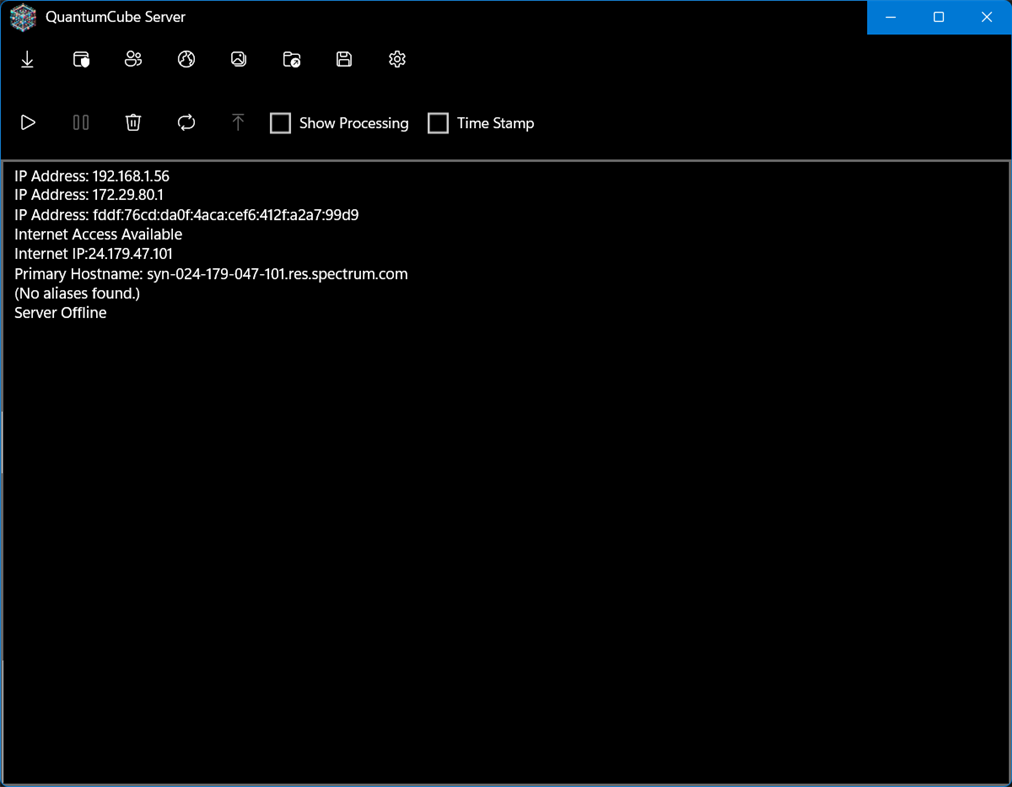
Task: Click the Primary Hostname text line
Action: (x=210, y=273)
